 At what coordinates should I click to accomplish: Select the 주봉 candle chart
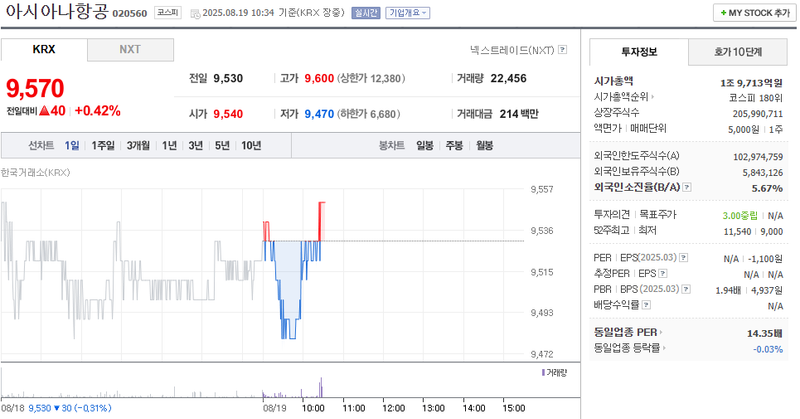454,146
